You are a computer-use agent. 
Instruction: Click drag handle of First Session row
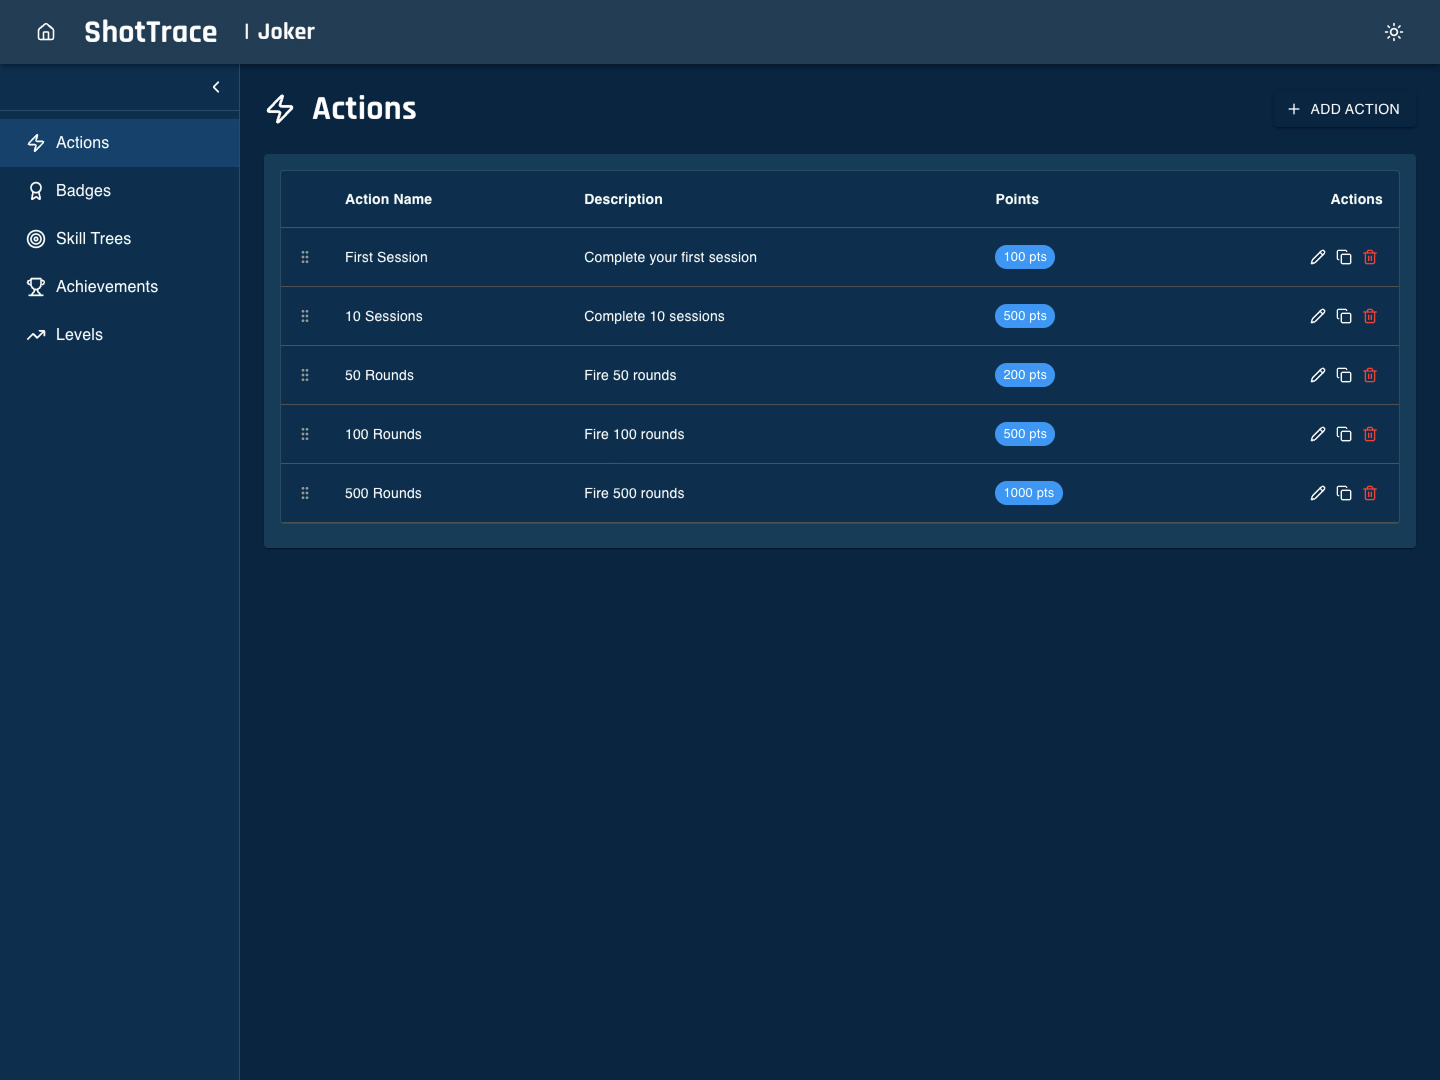(x=305, y=257)
